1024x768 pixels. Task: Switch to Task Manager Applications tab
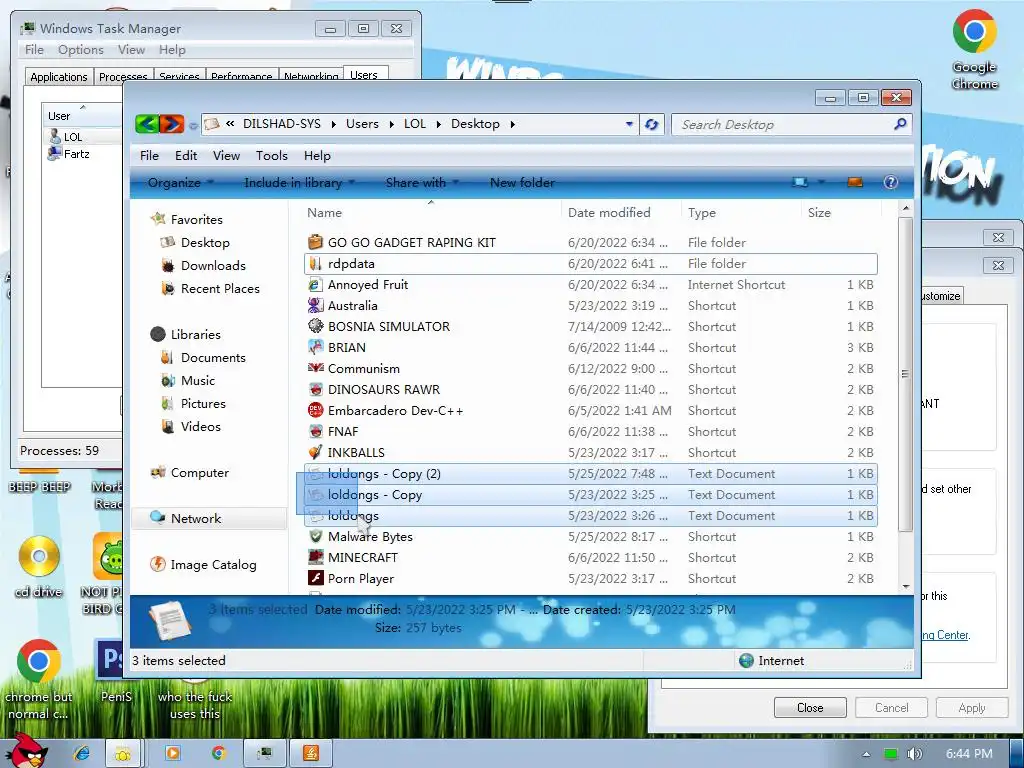[59, 76]
